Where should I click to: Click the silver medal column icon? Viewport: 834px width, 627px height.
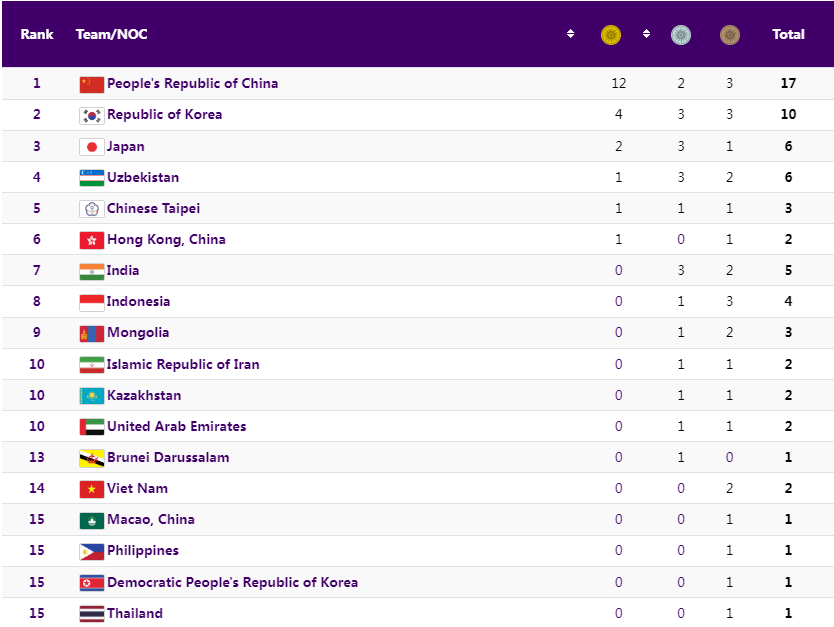[x=680, y=35]
